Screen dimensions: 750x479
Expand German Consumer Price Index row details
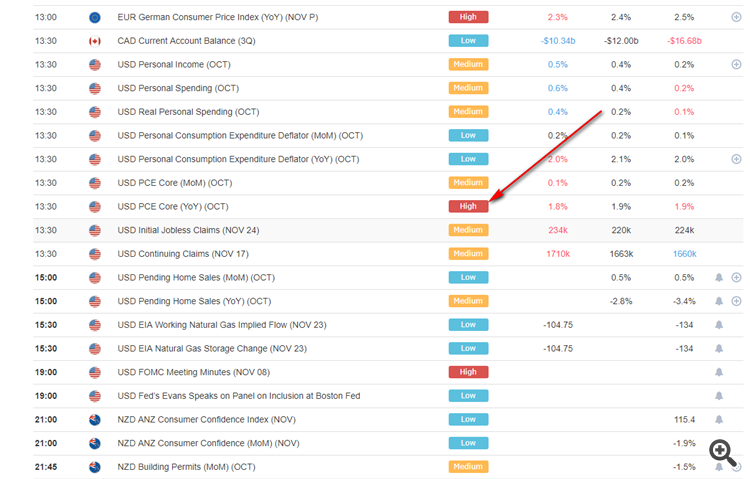click(x=736, y=17)
